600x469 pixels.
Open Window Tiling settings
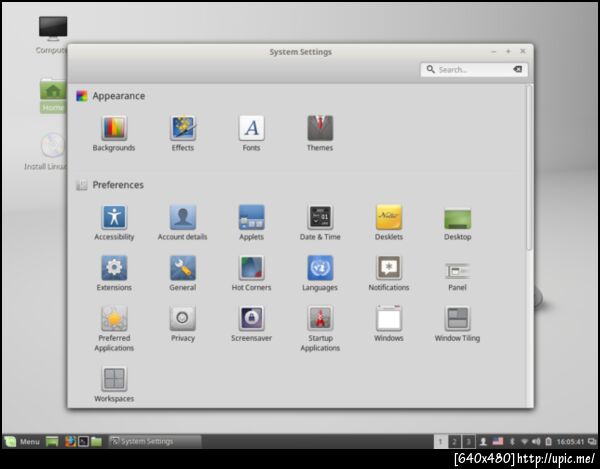457,324
